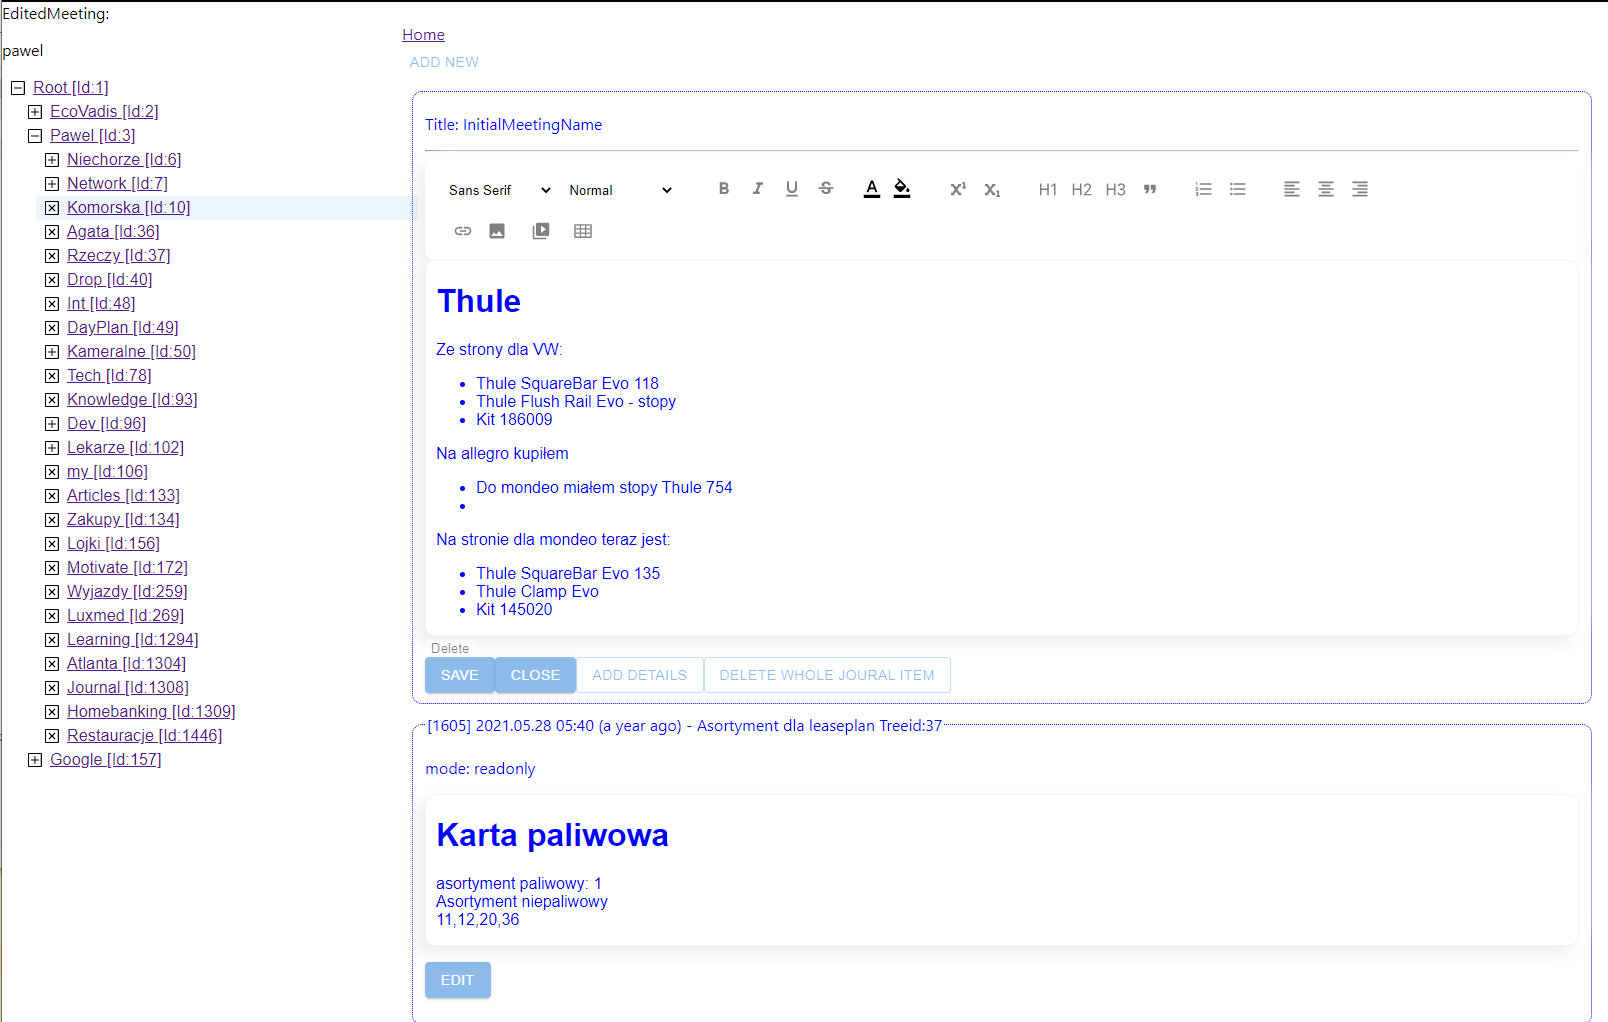Image resolution: width=1608 pixels, height=1022 pixels.
Task: Insert a hyperlink with link icon
Action: [463, 231]
